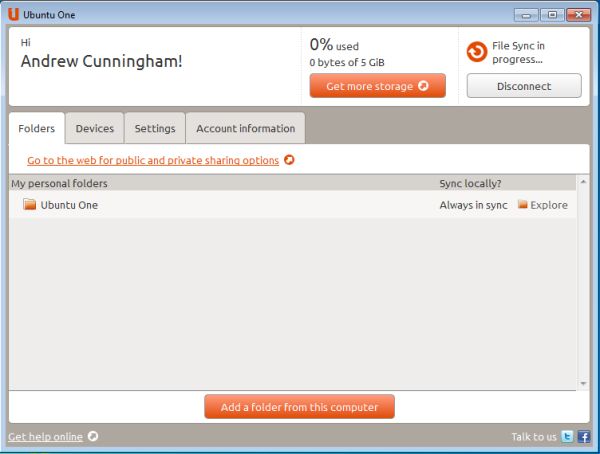
Task: Click the My personal folders column header
Action: point(59,183)
